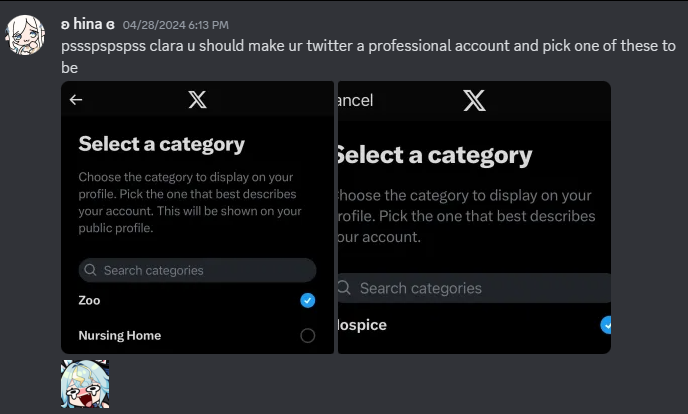Click the crying Furina emoji sticker
This screenshot has height=414, width=688.
click(85, 384)
